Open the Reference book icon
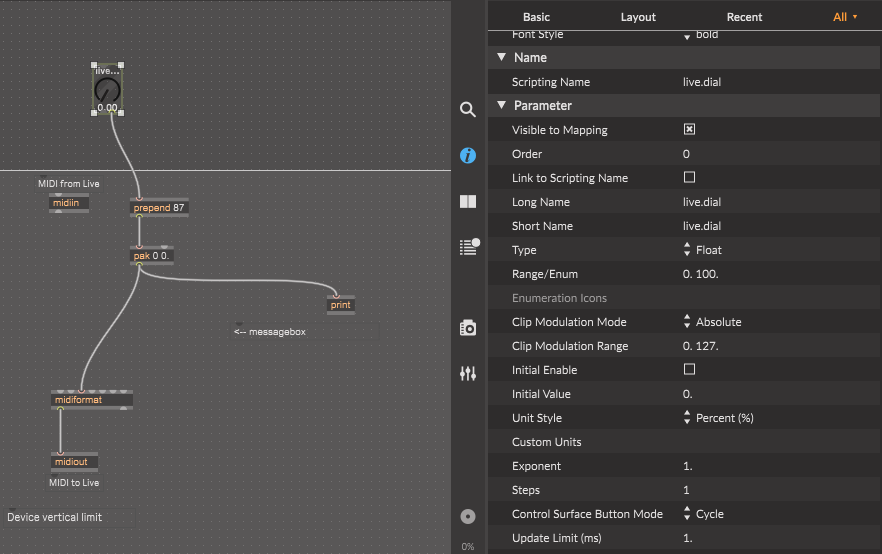The height and width of the screenshot is (554, 882). pos(467,201)
